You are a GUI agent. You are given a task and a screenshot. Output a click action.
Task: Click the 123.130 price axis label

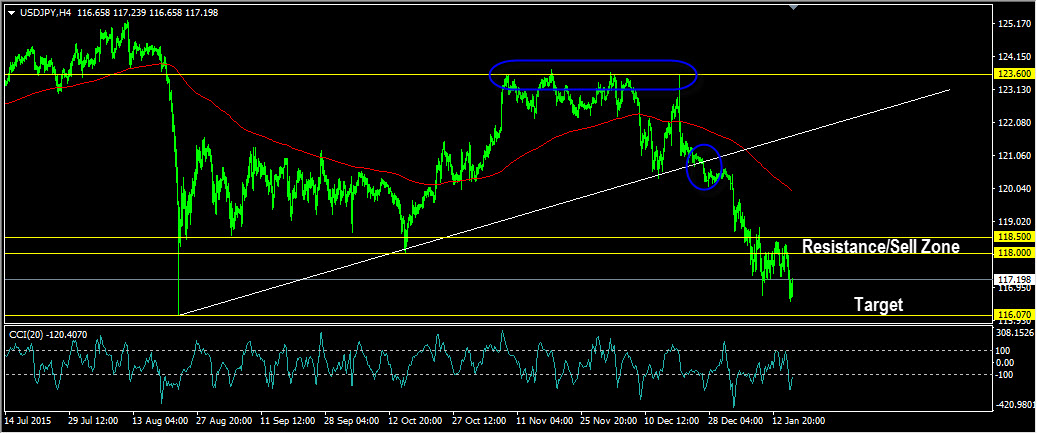1014,90
